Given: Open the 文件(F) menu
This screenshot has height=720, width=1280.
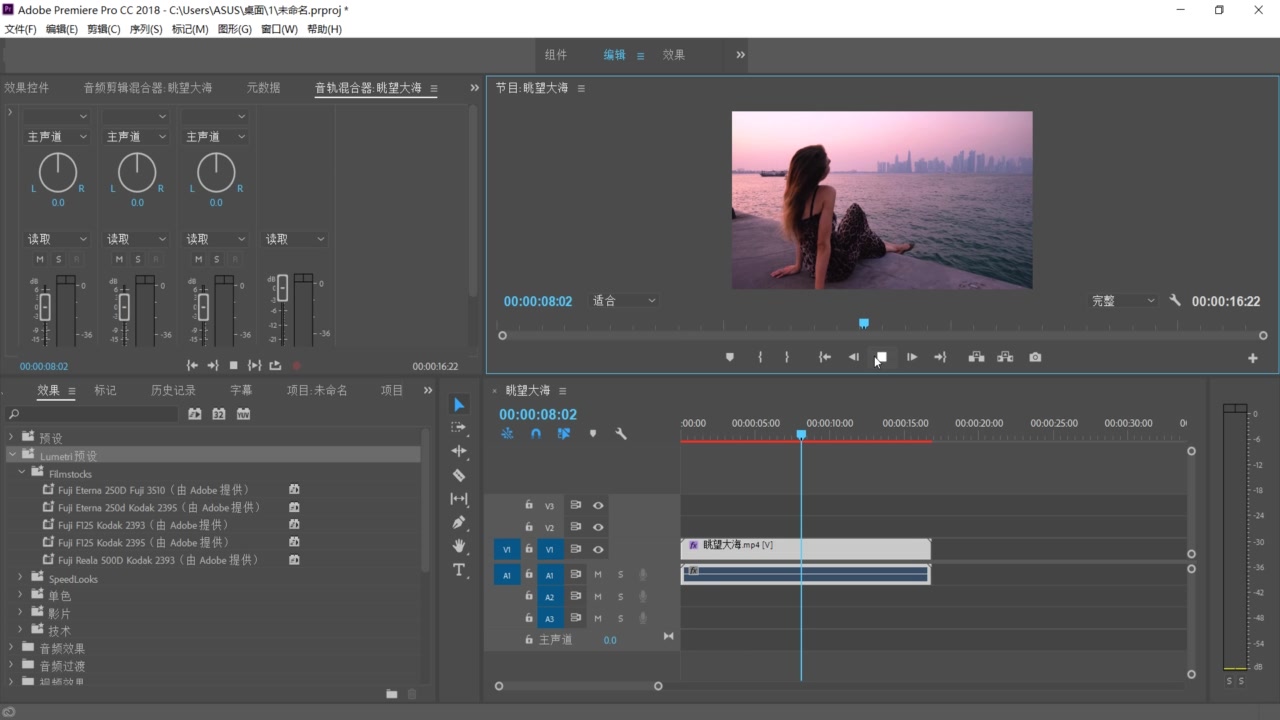Looking at the screenshot, I should pyautogui.click(x=20, y=29).
